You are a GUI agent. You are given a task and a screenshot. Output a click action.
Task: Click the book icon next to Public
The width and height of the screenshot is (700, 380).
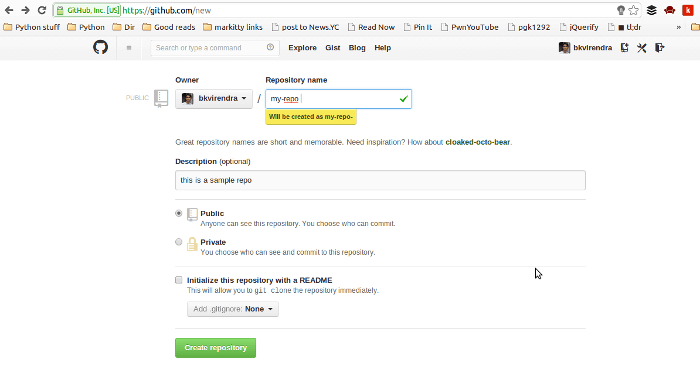click(192, 215)
